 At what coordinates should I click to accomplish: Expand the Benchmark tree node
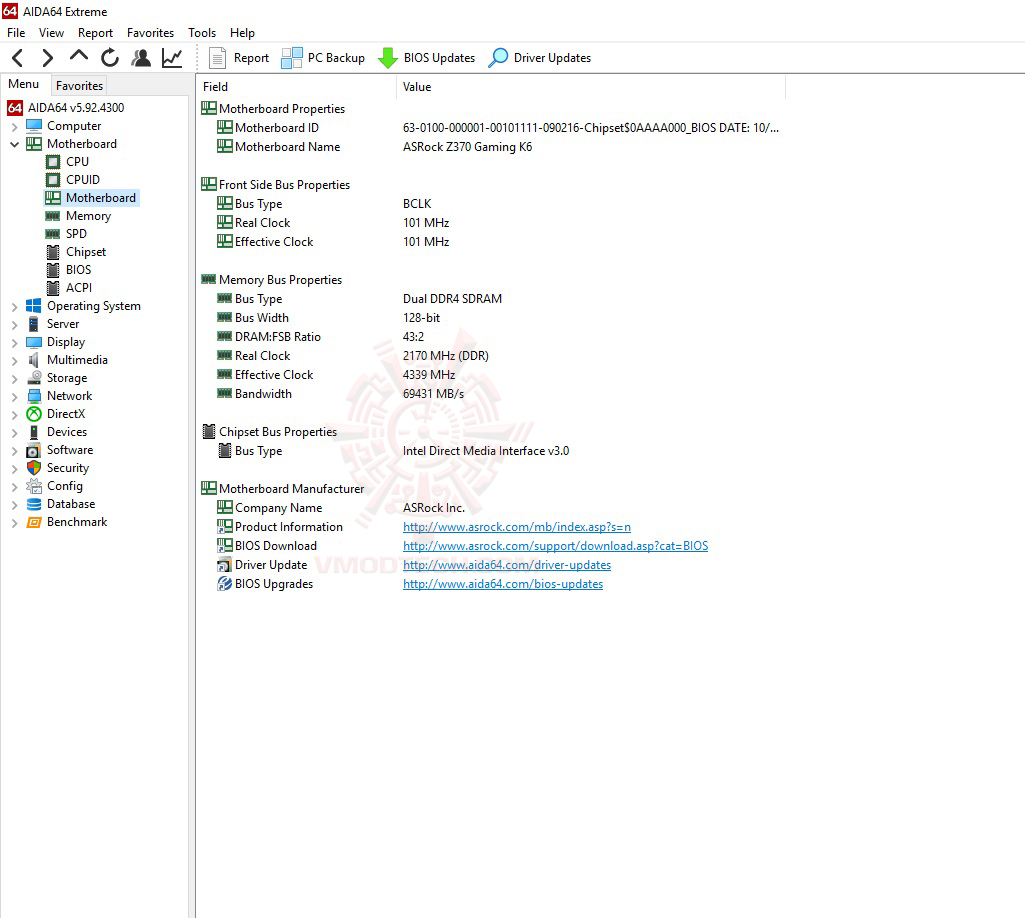click(x=14, y=522)
